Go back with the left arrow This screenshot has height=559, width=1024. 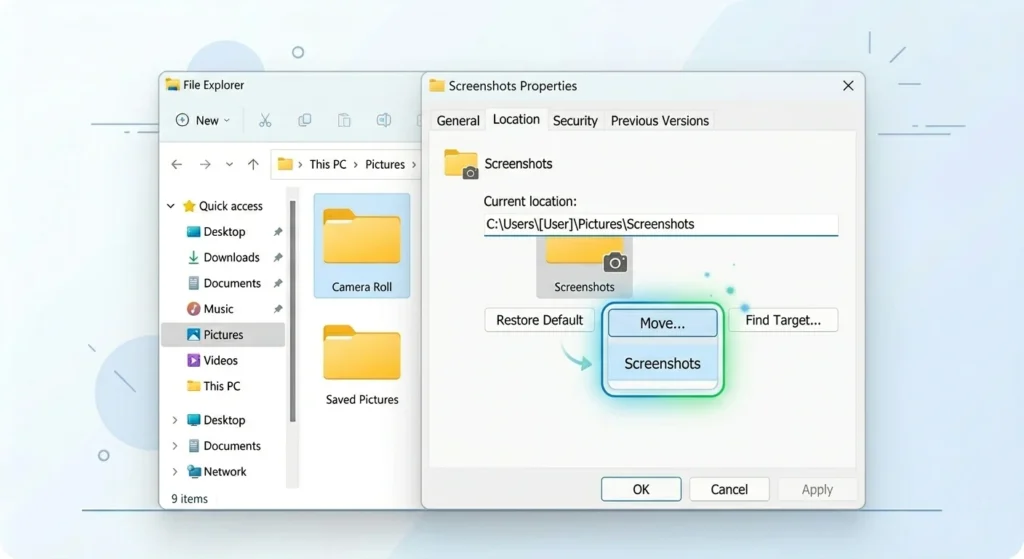coord(176,165)
